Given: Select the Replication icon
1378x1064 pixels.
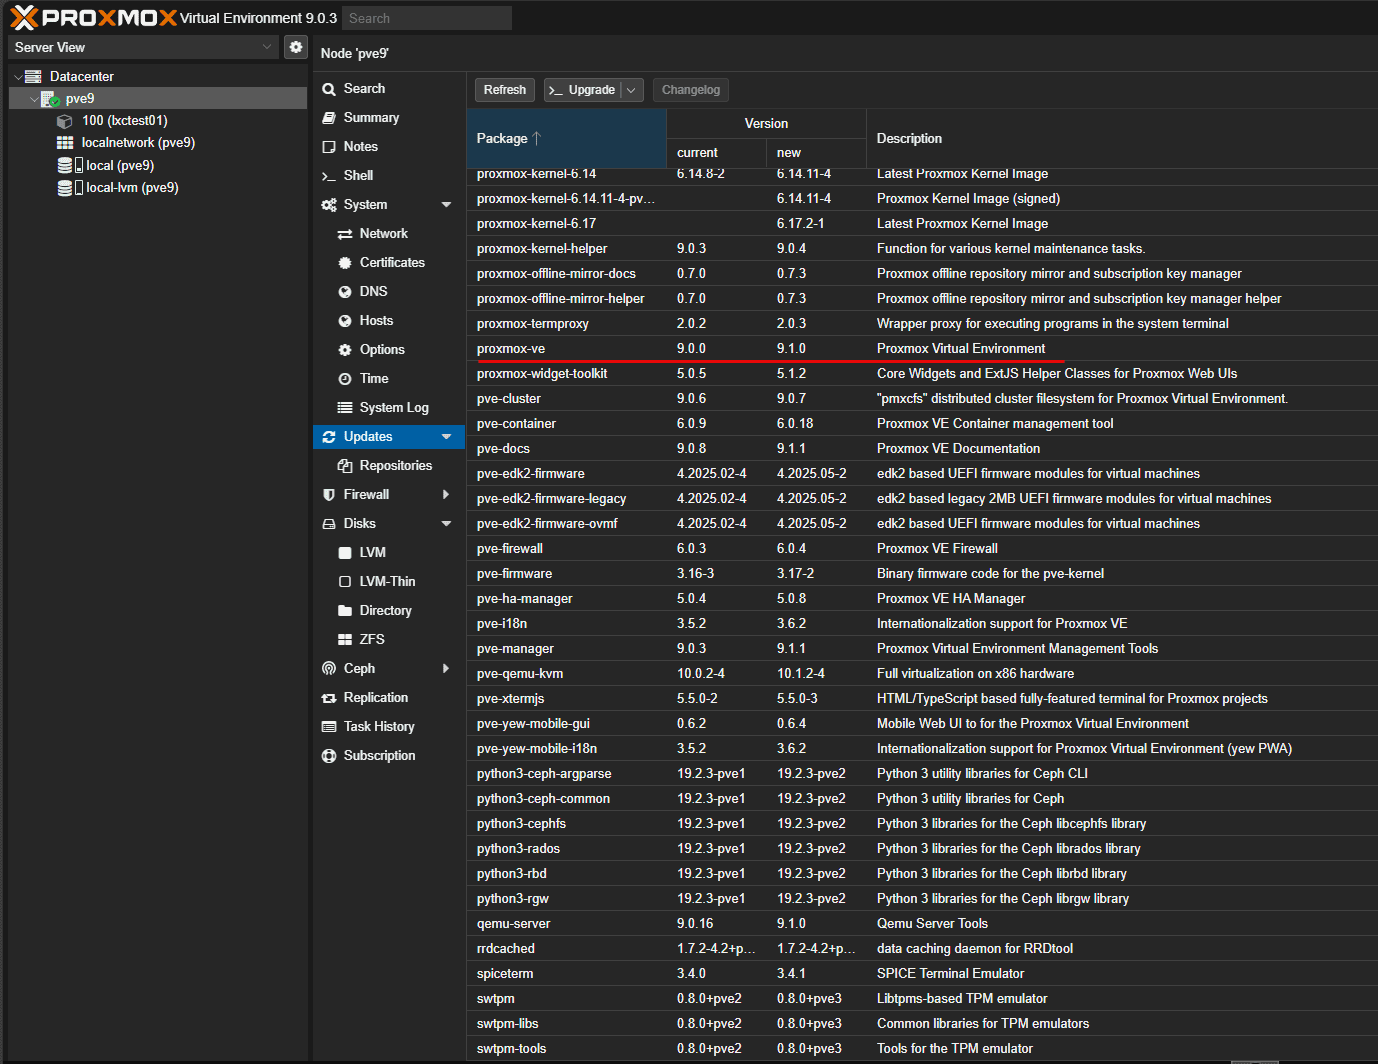Looking at the screenshot, I should click(328, 697).
